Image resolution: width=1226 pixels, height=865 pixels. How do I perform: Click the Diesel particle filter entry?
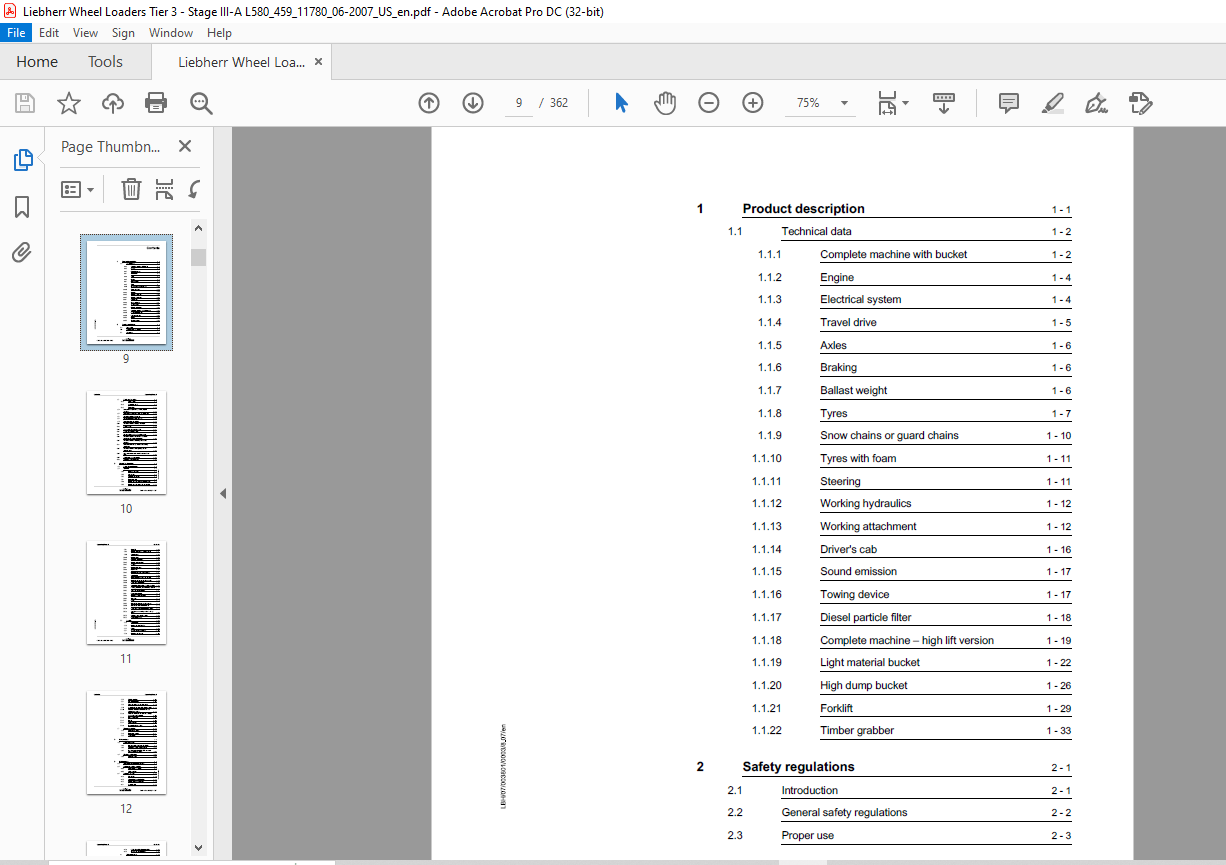click(865, 618)
